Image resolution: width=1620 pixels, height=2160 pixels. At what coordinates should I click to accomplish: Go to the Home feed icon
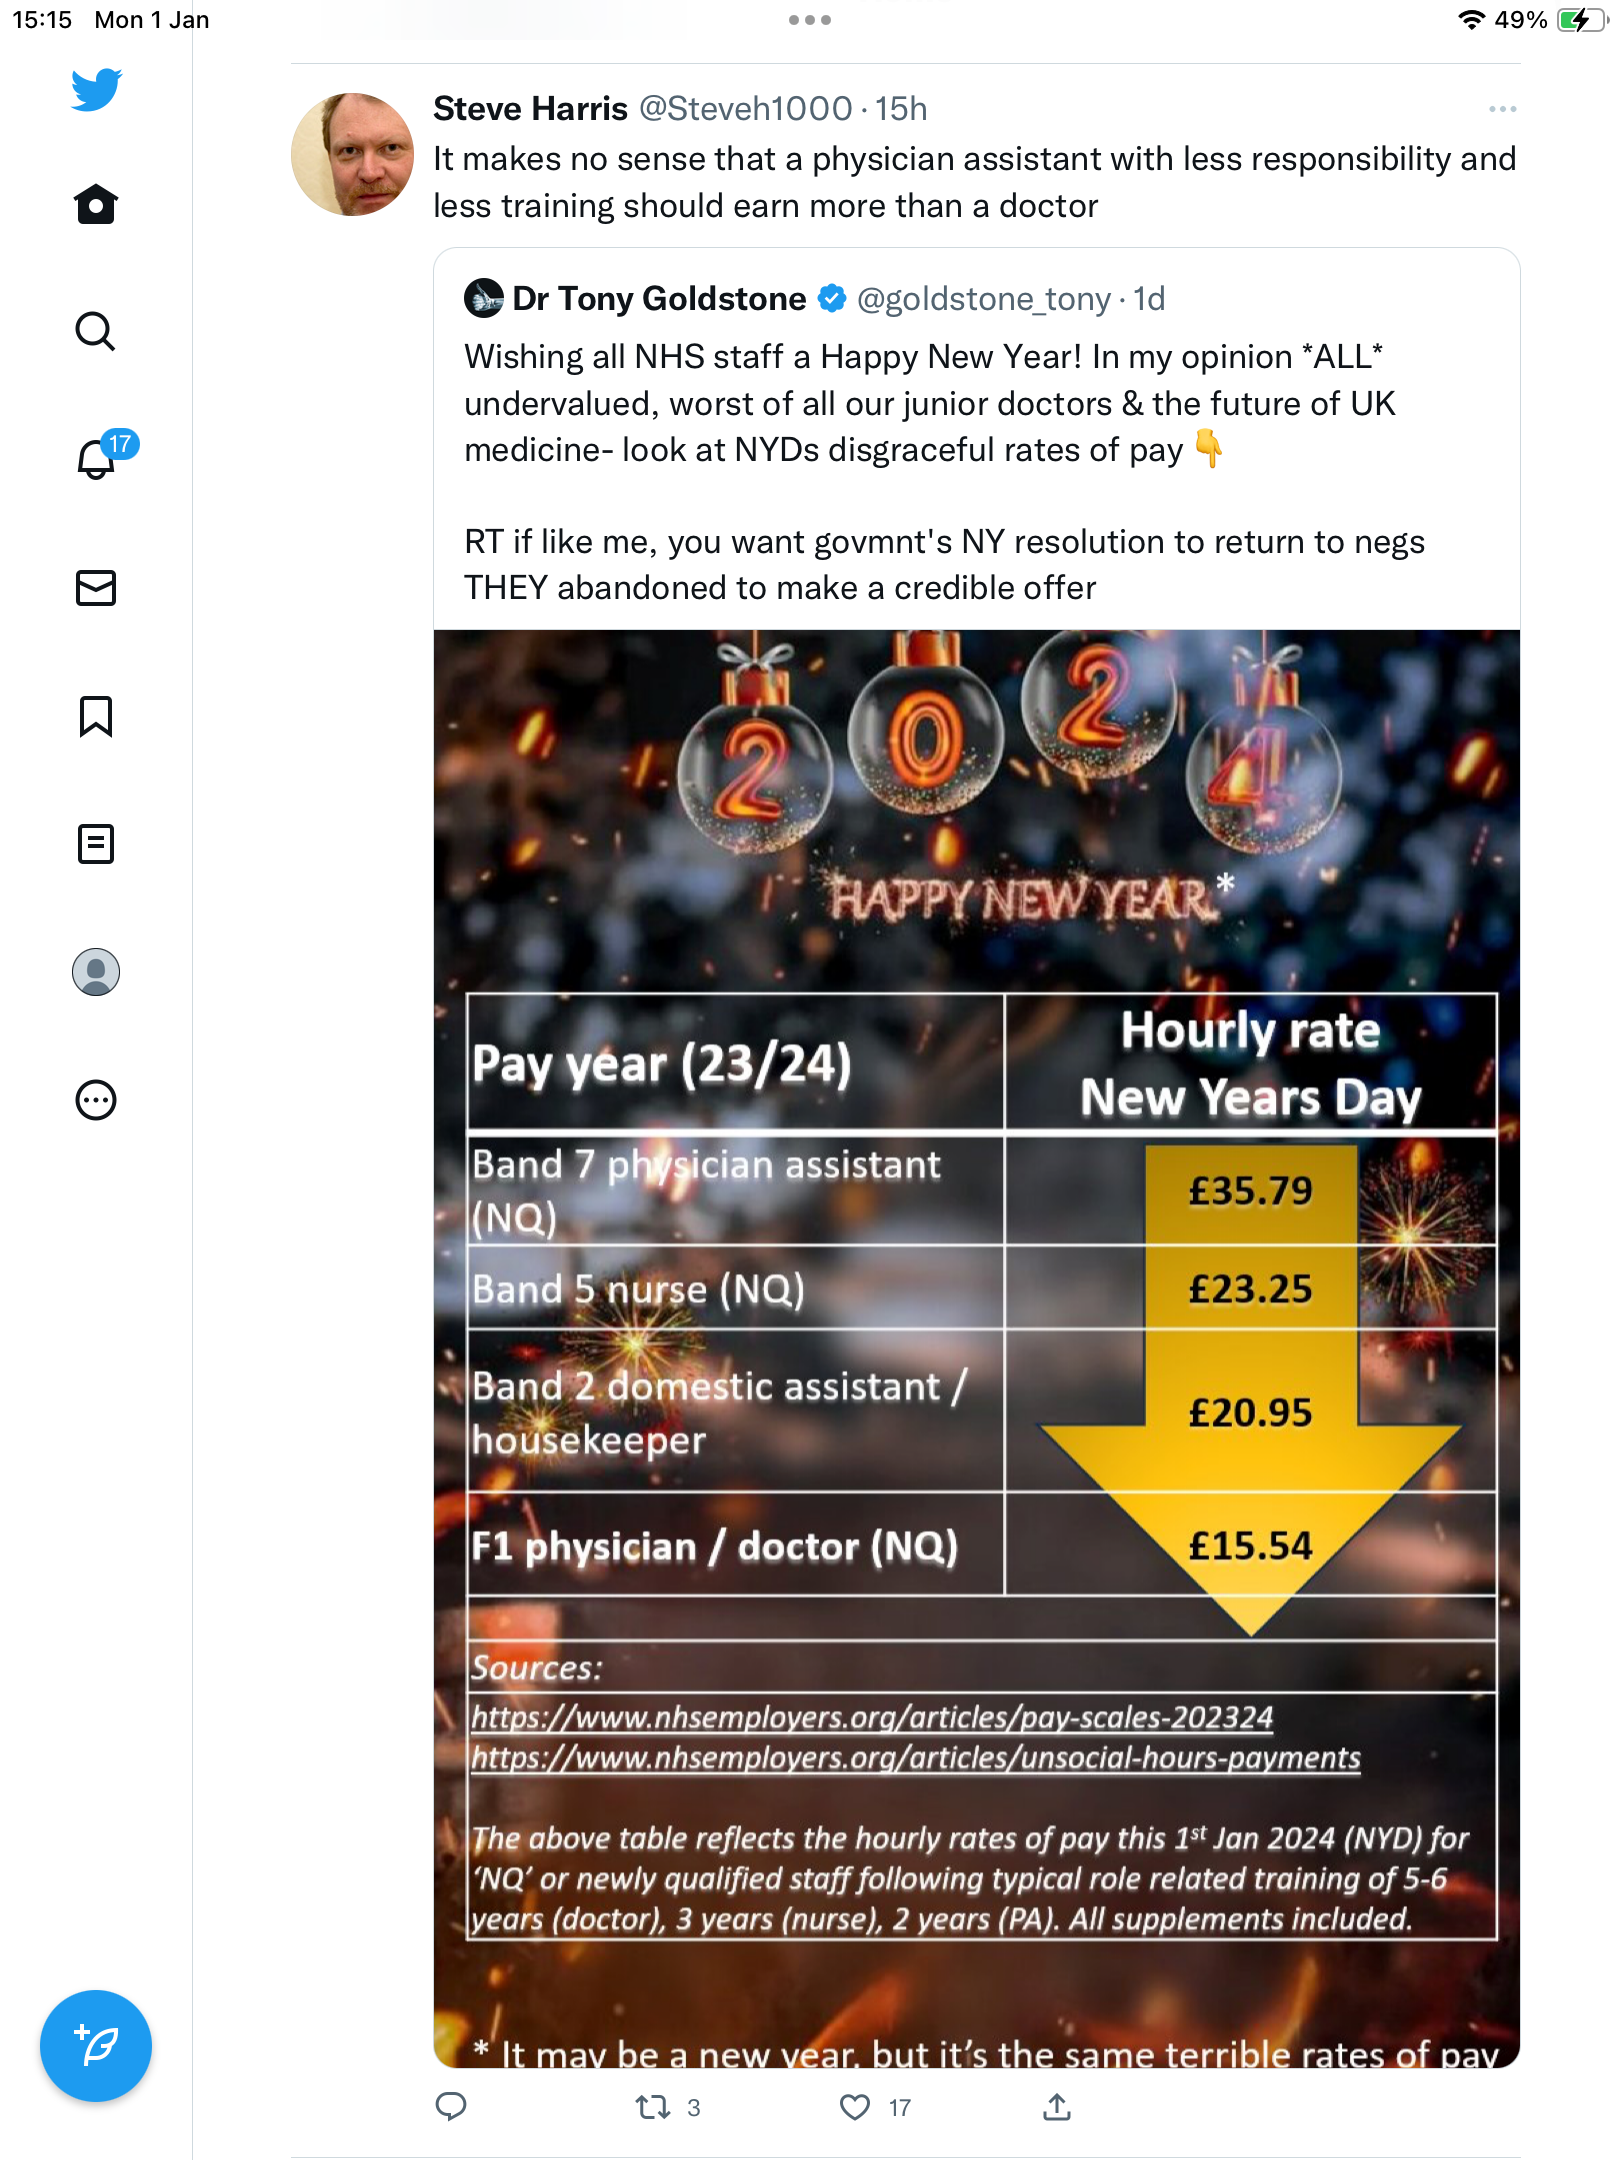pos(96,204)
